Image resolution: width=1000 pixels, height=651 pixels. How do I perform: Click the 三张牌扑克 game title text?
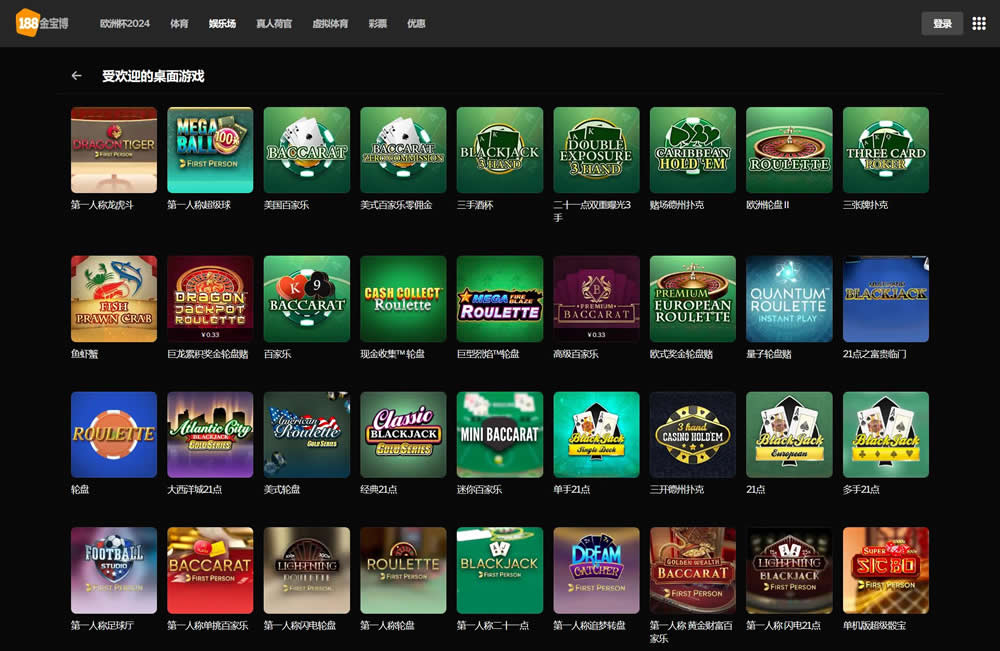(x=865, y=205)
